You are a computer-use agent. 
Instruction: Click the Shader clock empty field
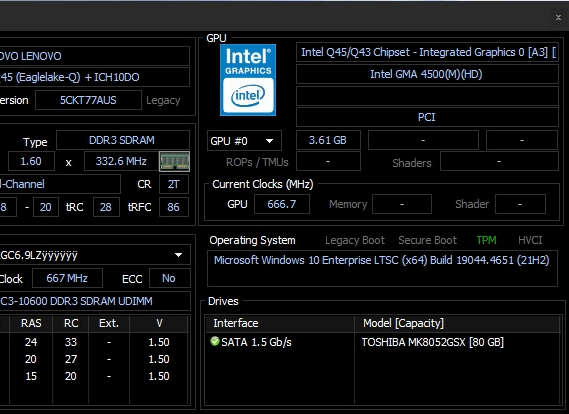(520, 204)
